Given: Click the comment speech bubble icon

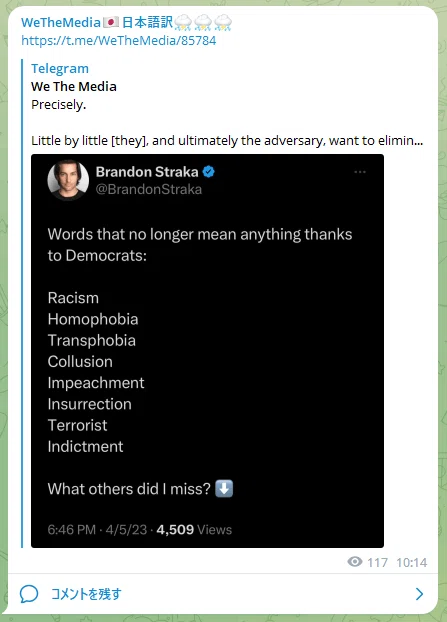Looking at the screenshot, I should click(x=29, y=594).
